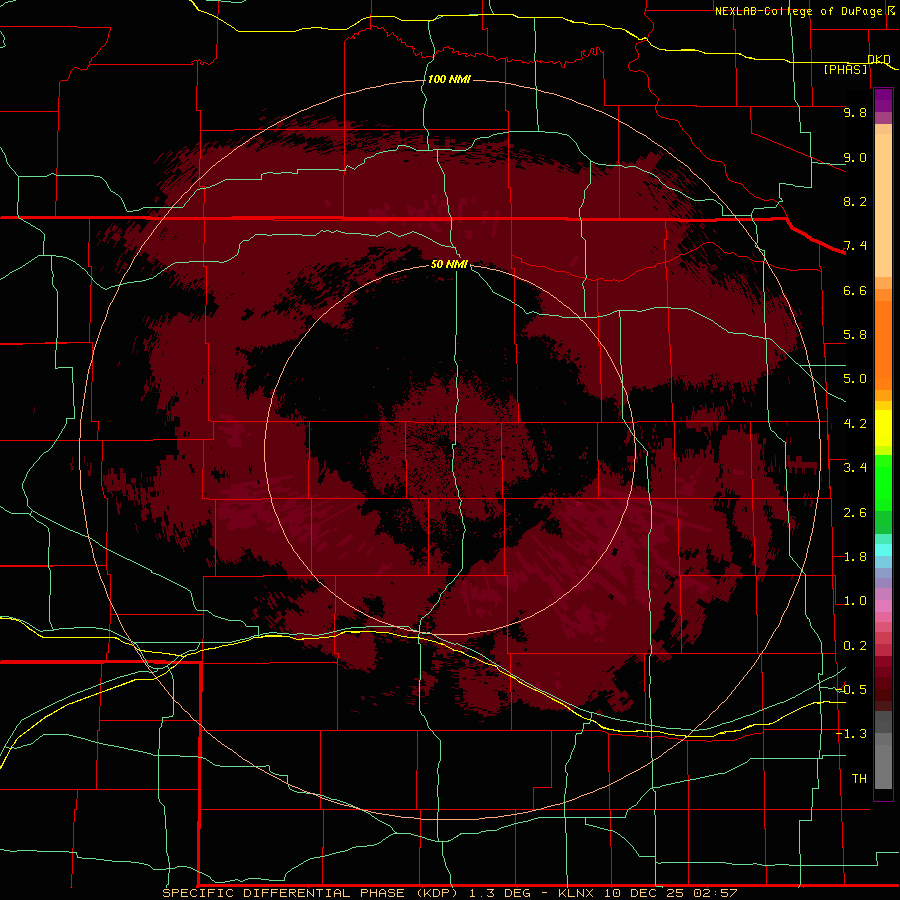Click the 50 NMI range ring label
The width and height of the screenshot is (900, 900).
pos(449,264)
